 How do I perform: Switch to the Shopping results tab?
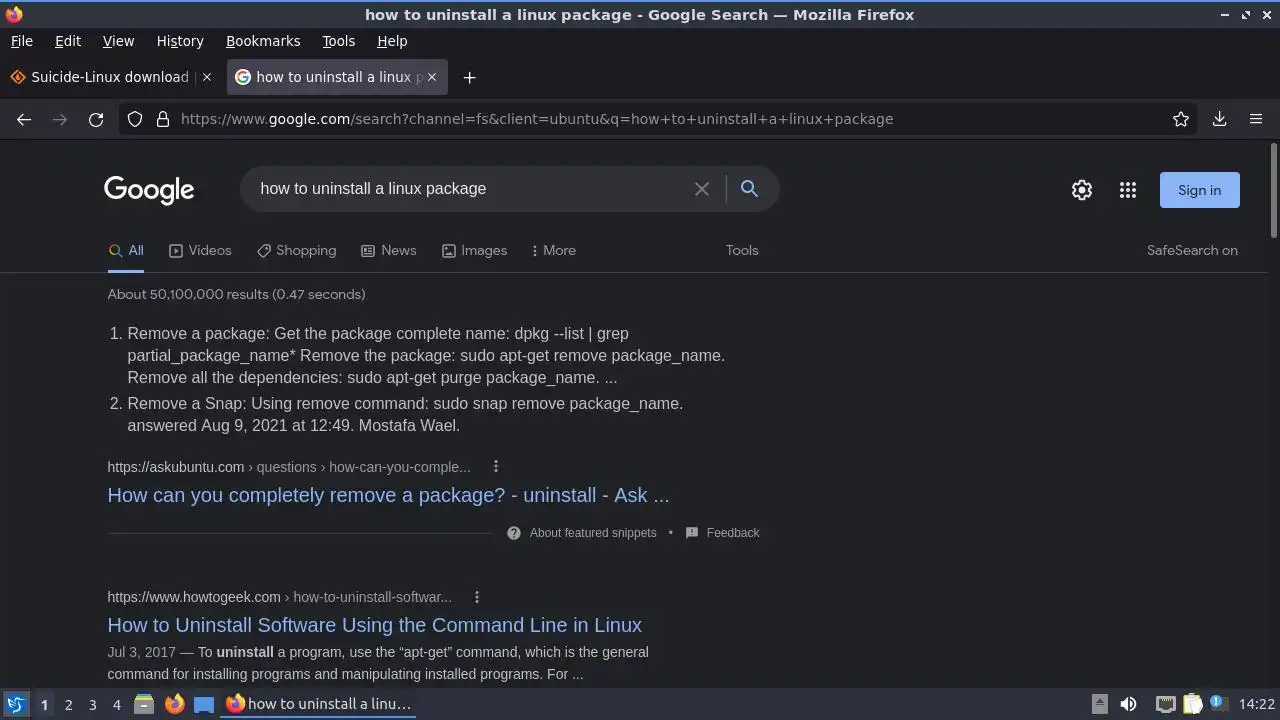296,251
